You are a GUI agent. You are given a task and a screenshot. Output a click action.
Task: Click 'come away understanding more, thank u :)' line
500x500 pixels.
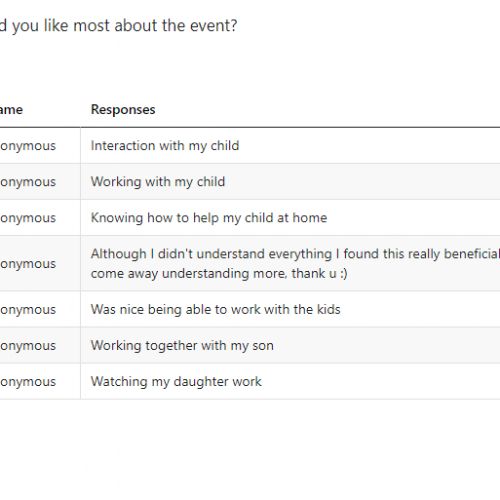219,274
